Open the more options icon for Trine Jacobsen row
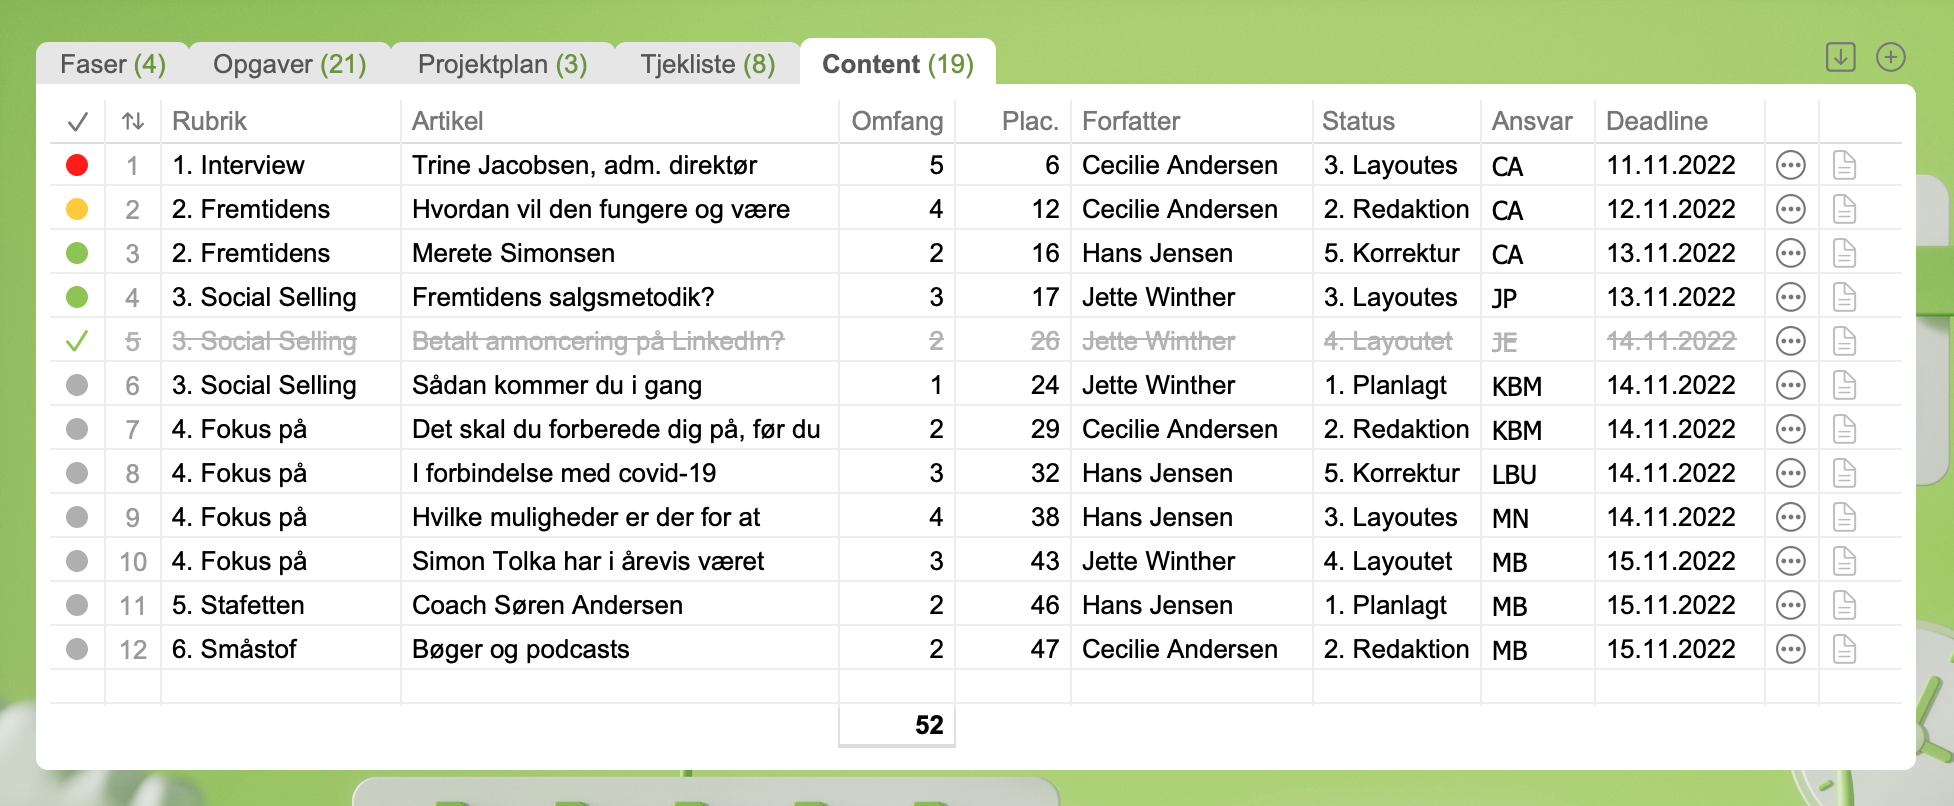 tap(1790, 165)
